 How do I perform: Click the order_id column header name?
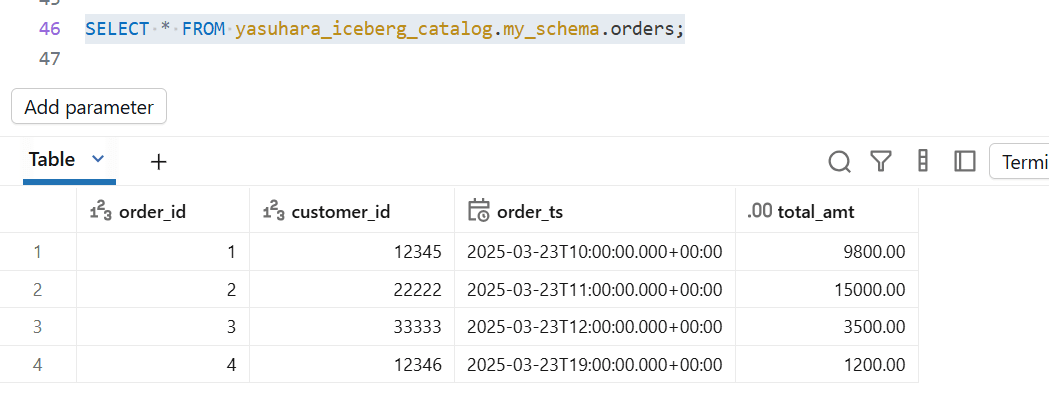152,211
